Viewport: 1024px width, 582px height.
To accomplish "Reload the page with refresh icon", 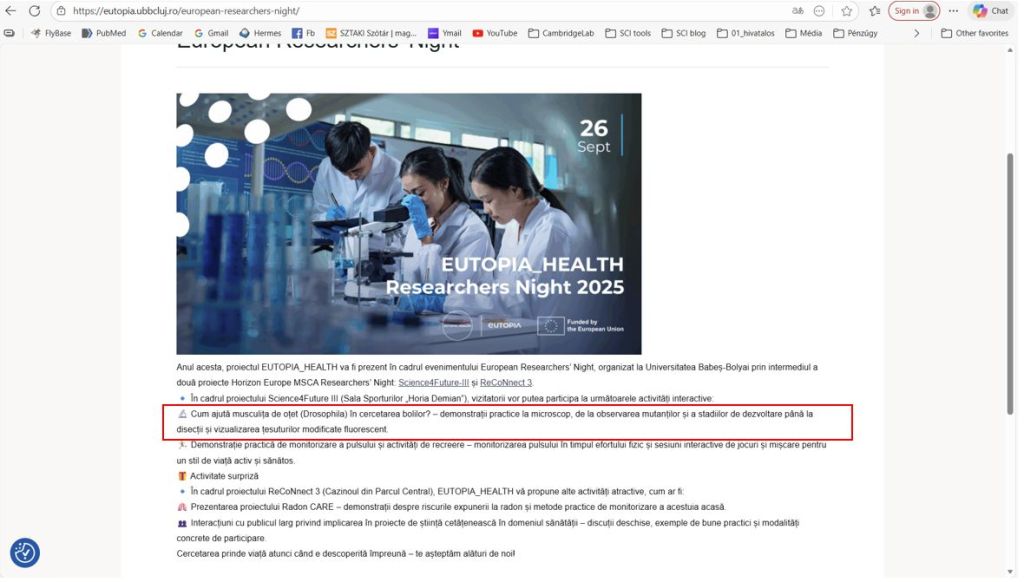I will point(34,11).
